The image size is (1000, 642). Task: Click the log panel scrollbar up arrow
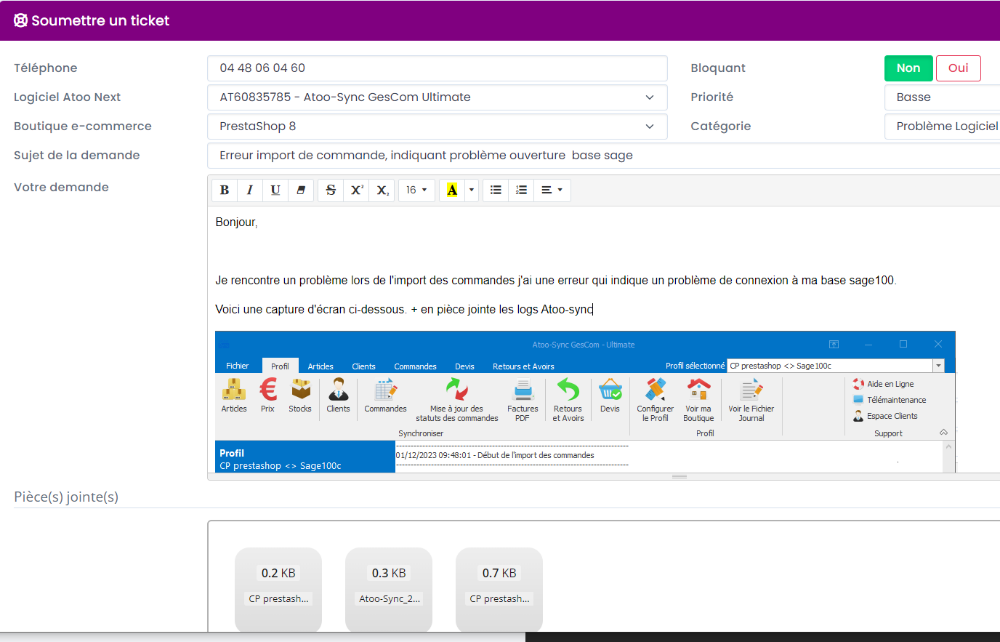948,447
